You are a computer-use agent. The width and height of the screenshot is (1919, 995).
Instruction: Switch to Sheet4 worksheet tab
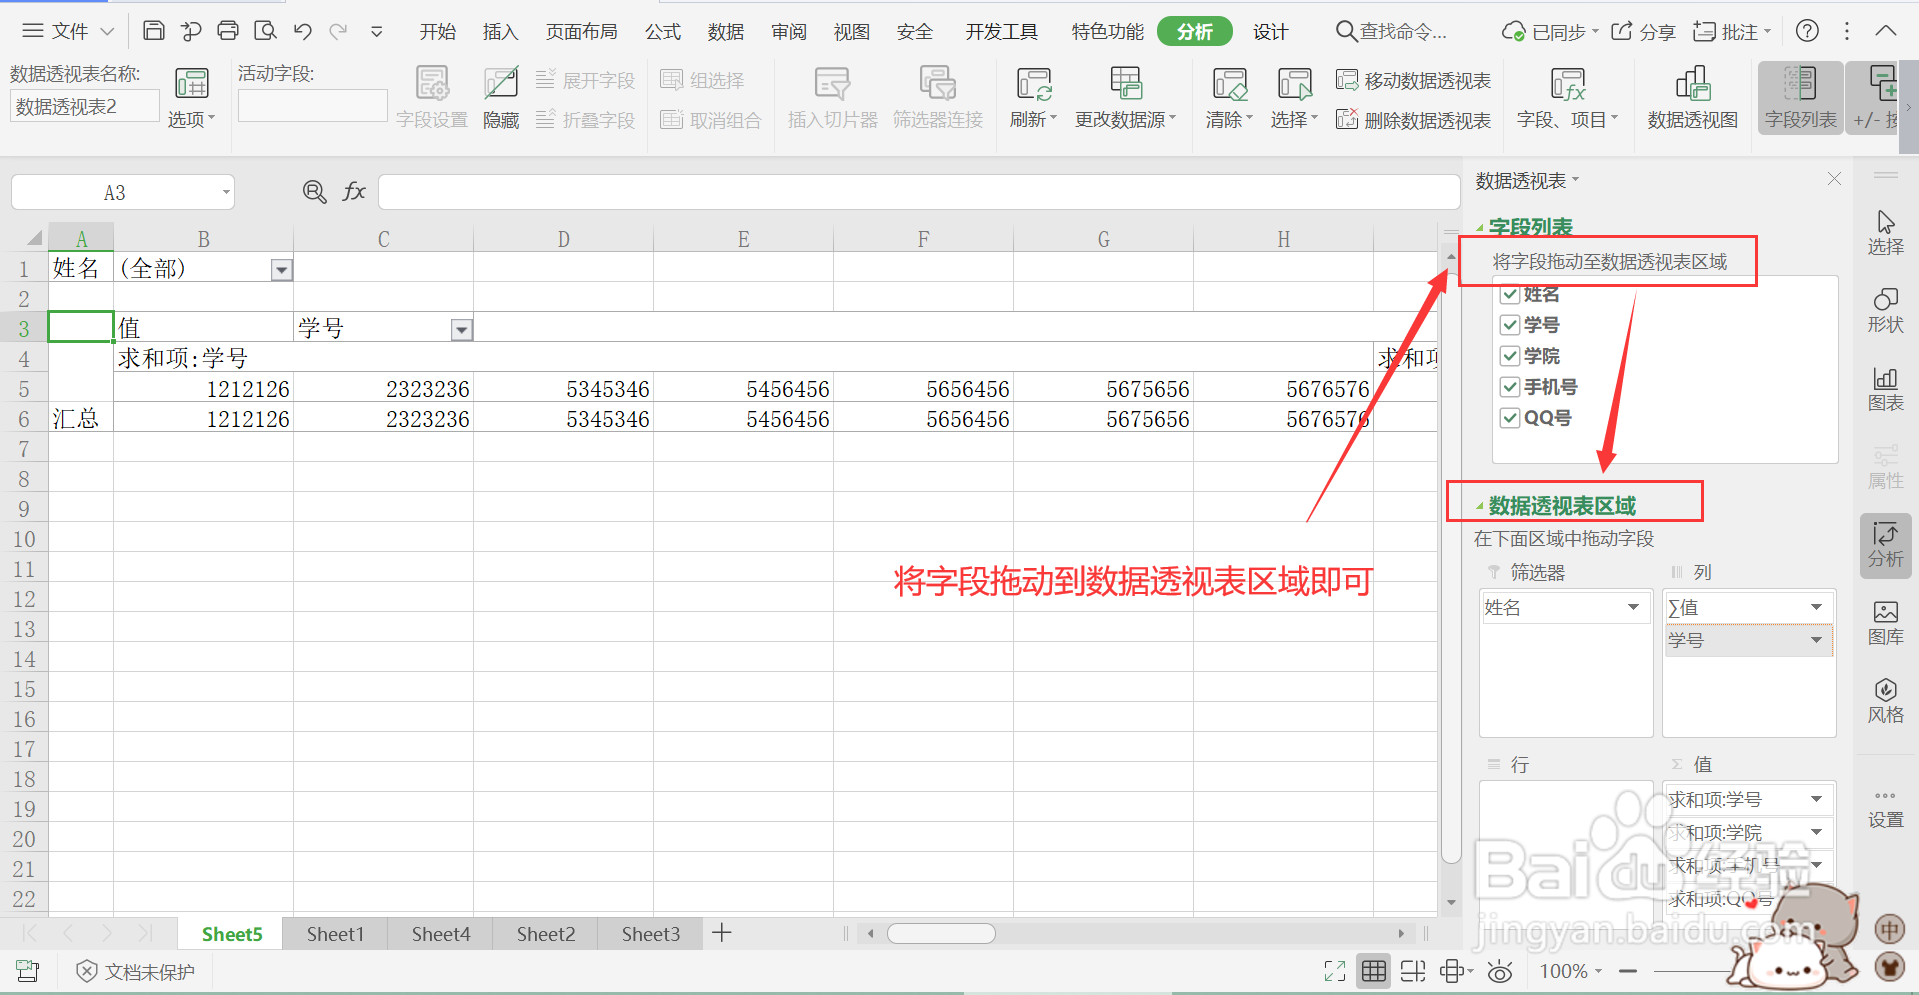click(x=441, y=934)
